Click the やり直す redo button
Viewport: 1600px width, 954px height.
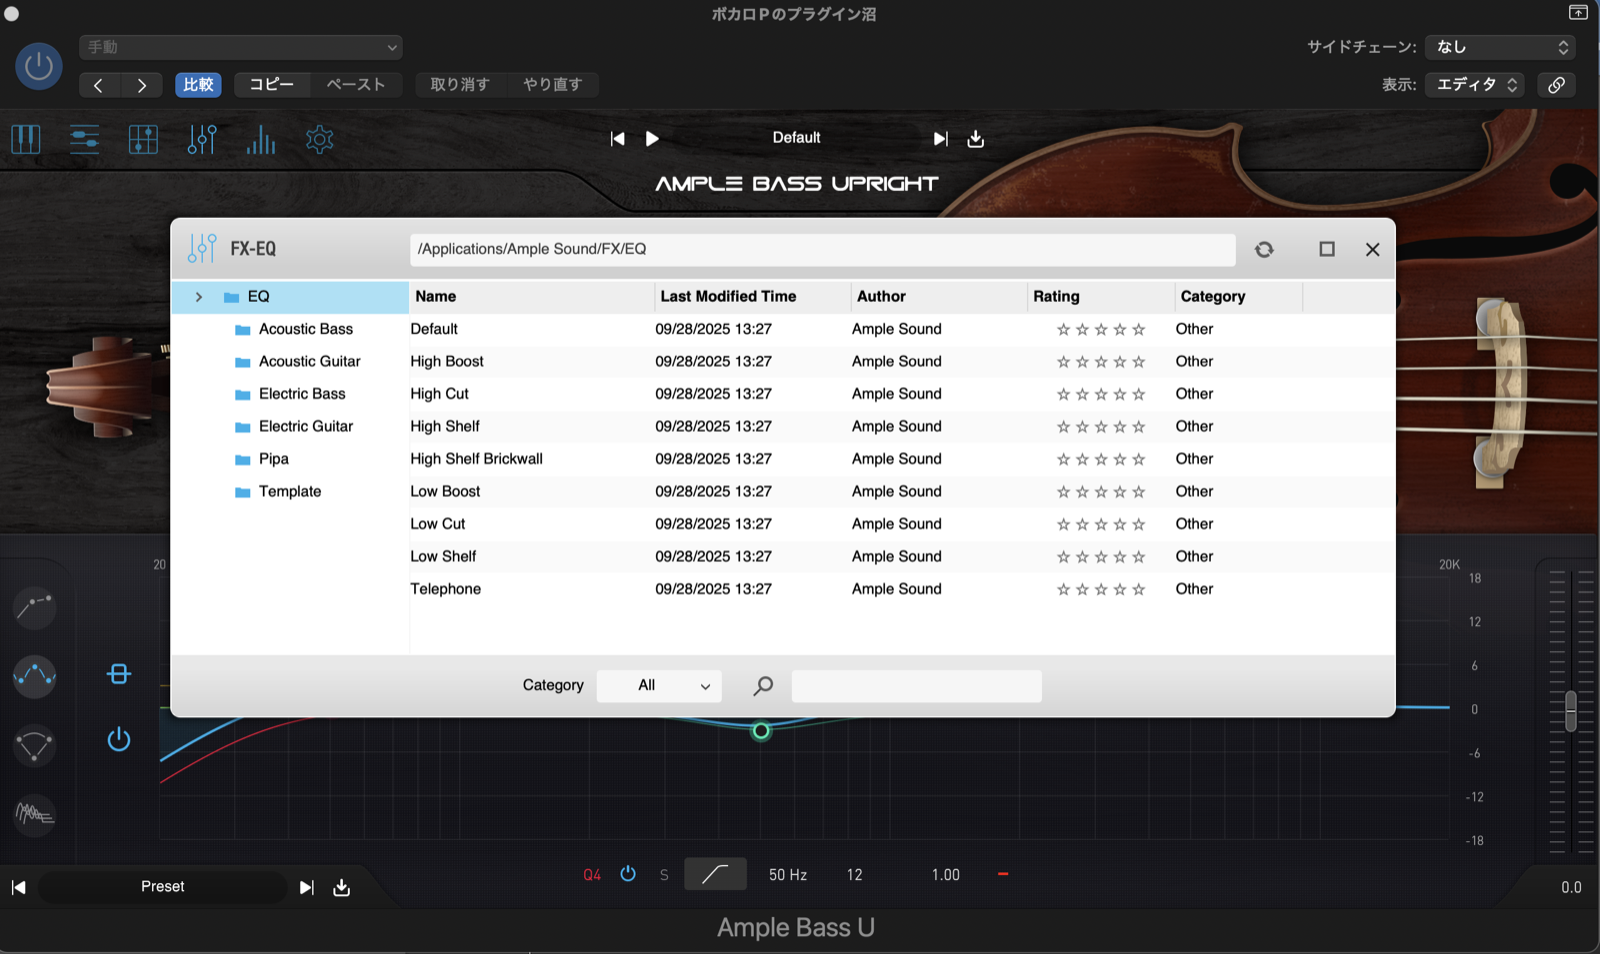(x=552, y=85)
